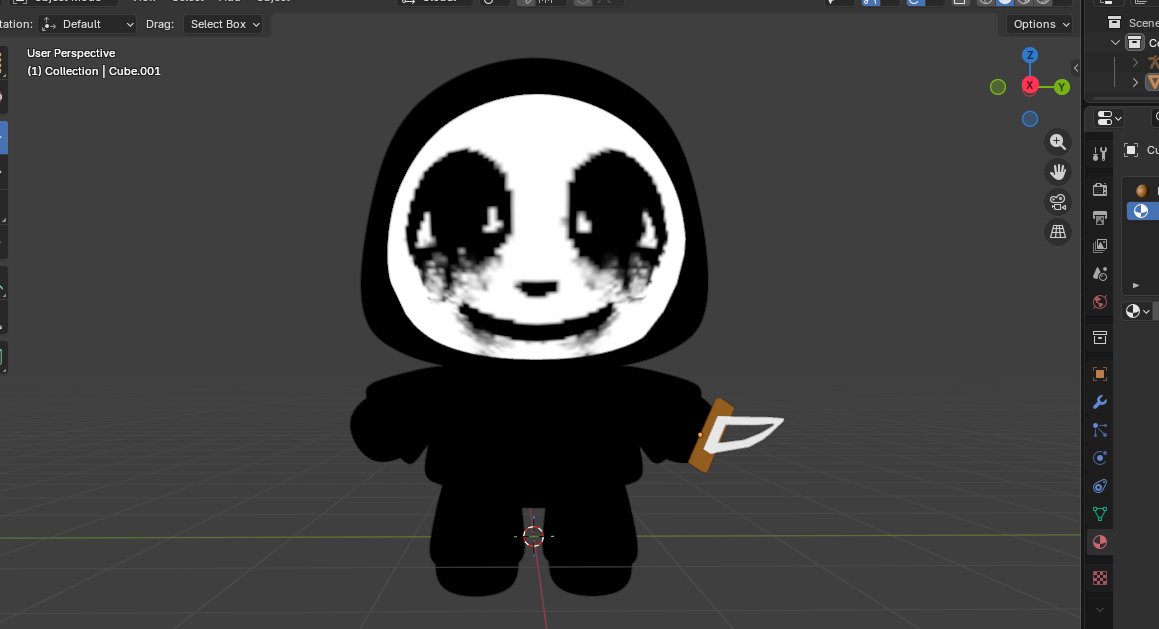Screen dimensions: 1159x629
Task: Click the object pin icon beside Cu
Action: (x=1131, y=150)
